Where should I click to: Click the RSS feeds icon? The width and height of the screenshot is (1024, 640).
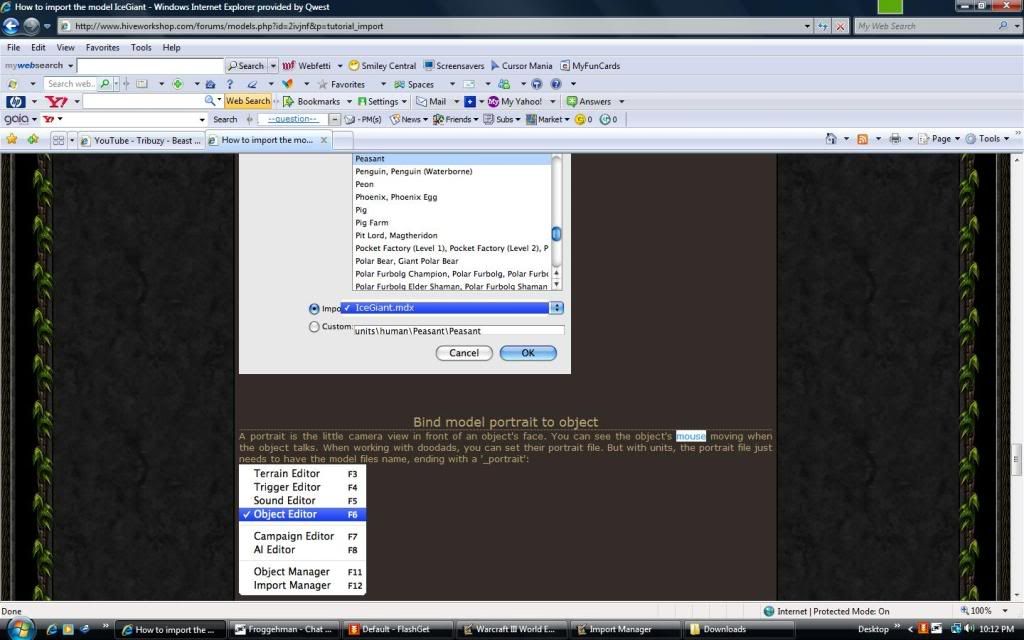(x=862, y=138)
